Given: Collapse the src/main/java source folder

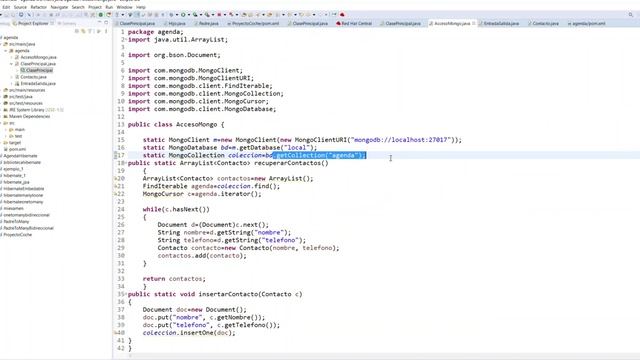Looking at the screenshot, I should (x=2, y=44).
